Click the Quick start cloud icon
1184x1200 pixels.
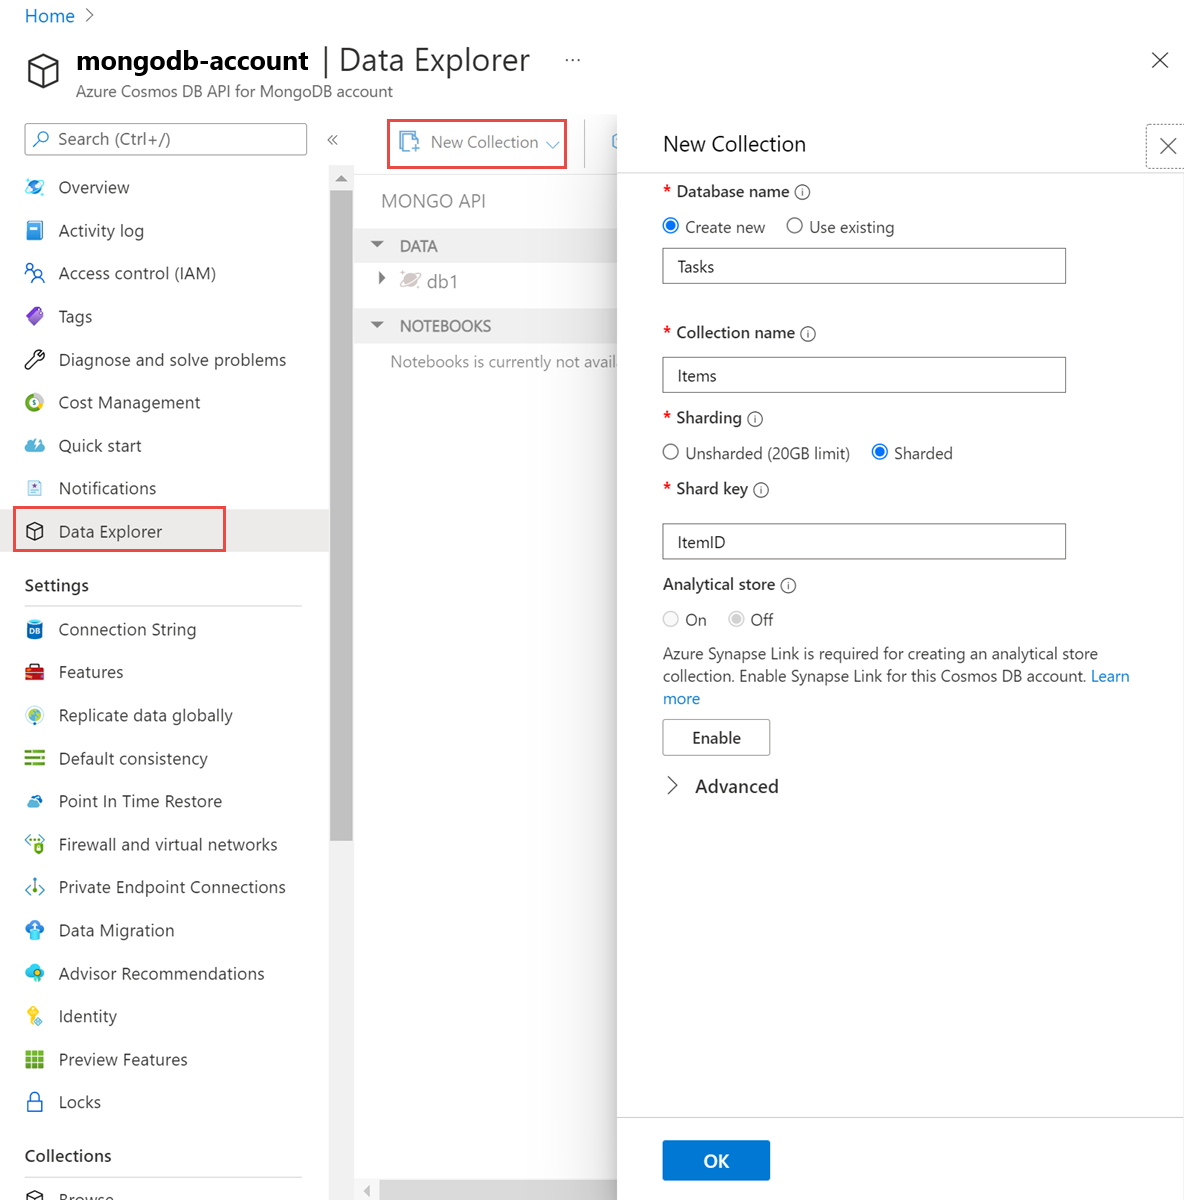click(x=35, y=445)
